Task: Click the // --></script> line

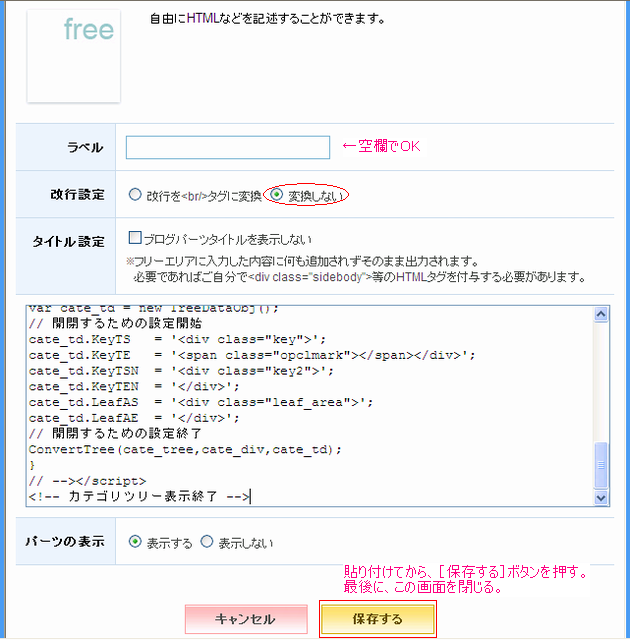Action: pyautogui.click(x=87, y=481)
